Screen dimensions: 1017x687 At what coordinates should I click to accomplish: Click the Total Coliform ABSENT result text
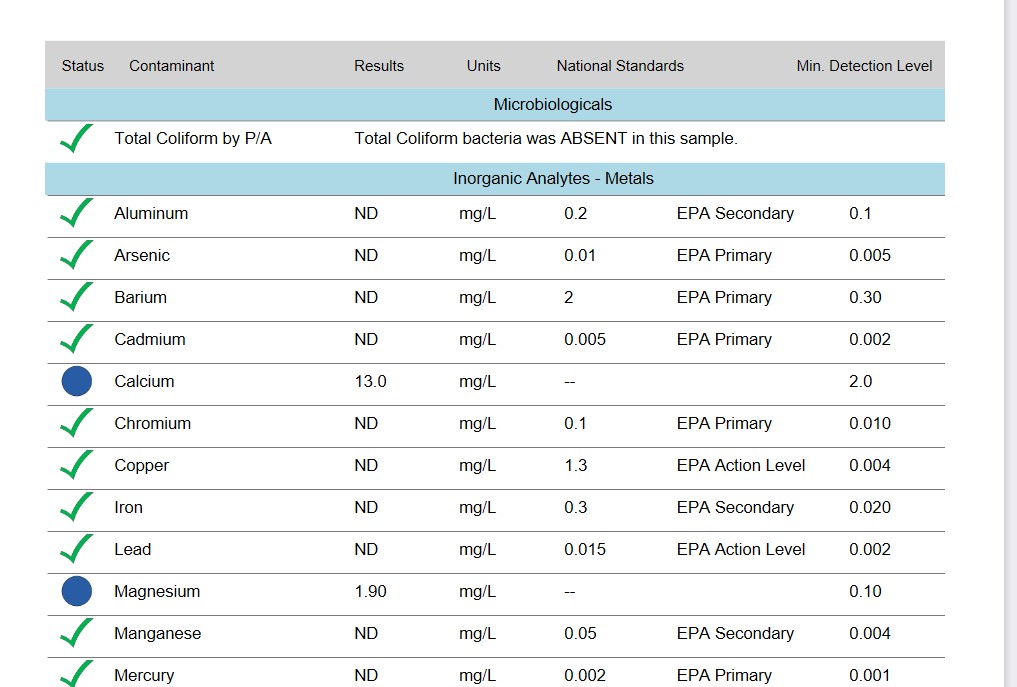(x=545, y=138)
